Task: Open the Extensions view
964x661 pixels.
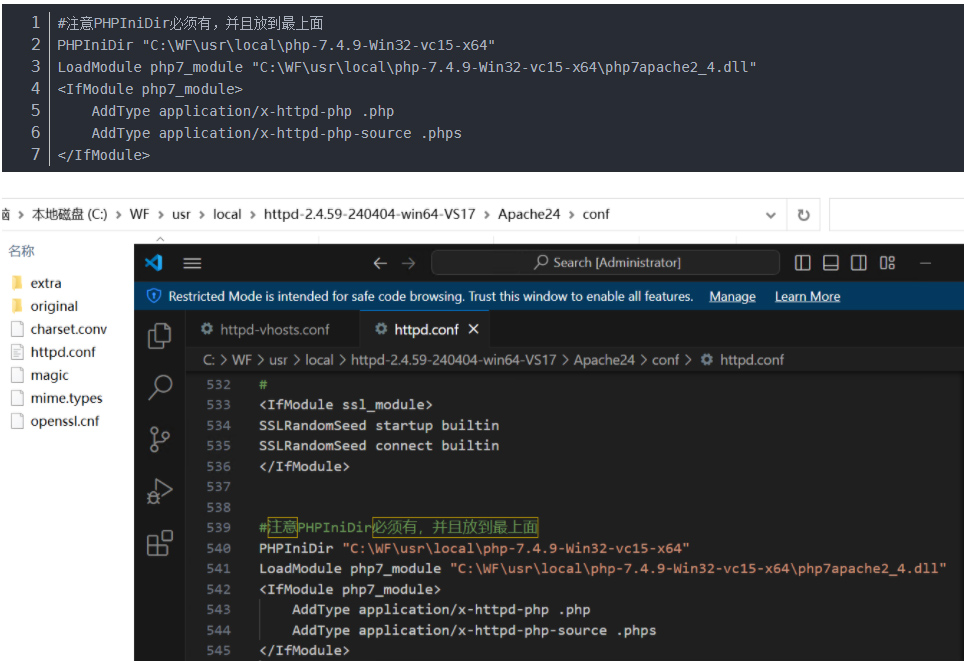Action: [x=159, y=543]
